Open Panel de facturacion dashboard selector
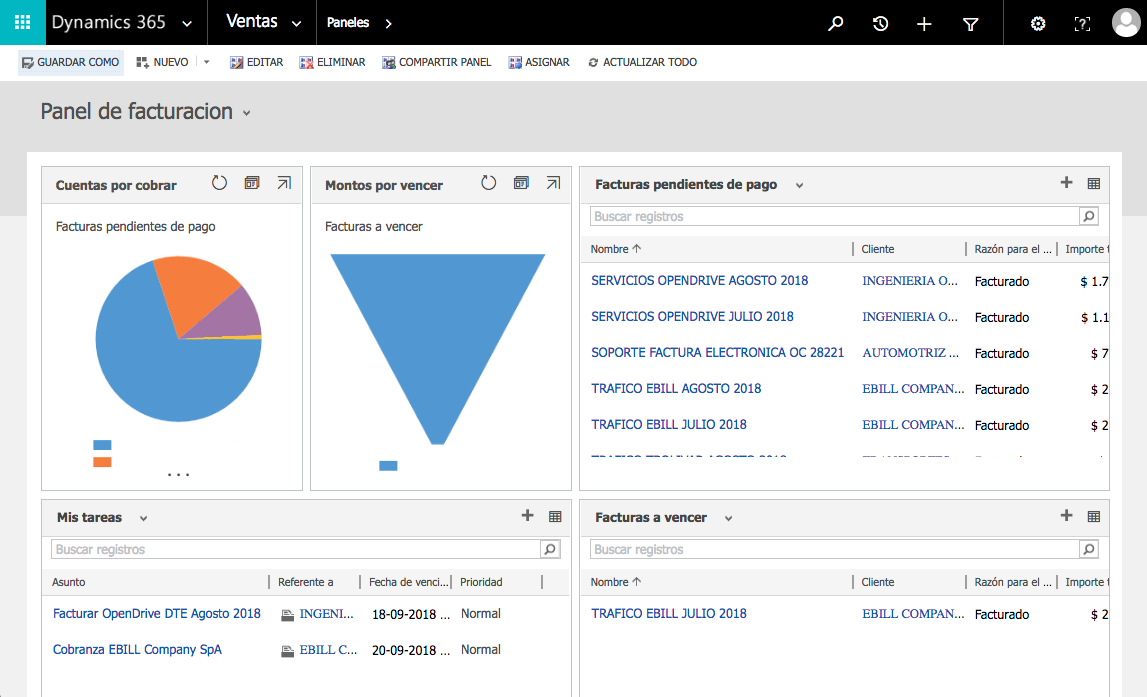The image size is (1147, 697). tap(247, 113)
